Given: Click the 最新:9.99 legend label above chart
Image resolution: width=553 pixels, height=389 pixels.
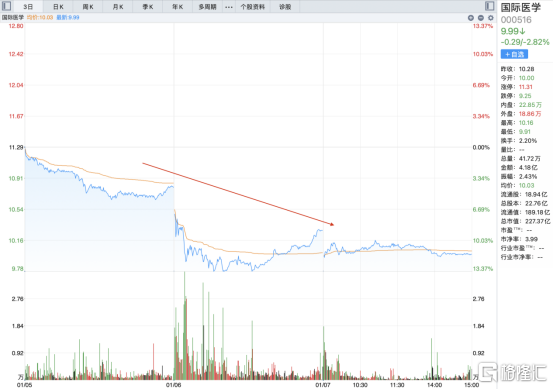Looking at the screenshot, I should (68, 17).
